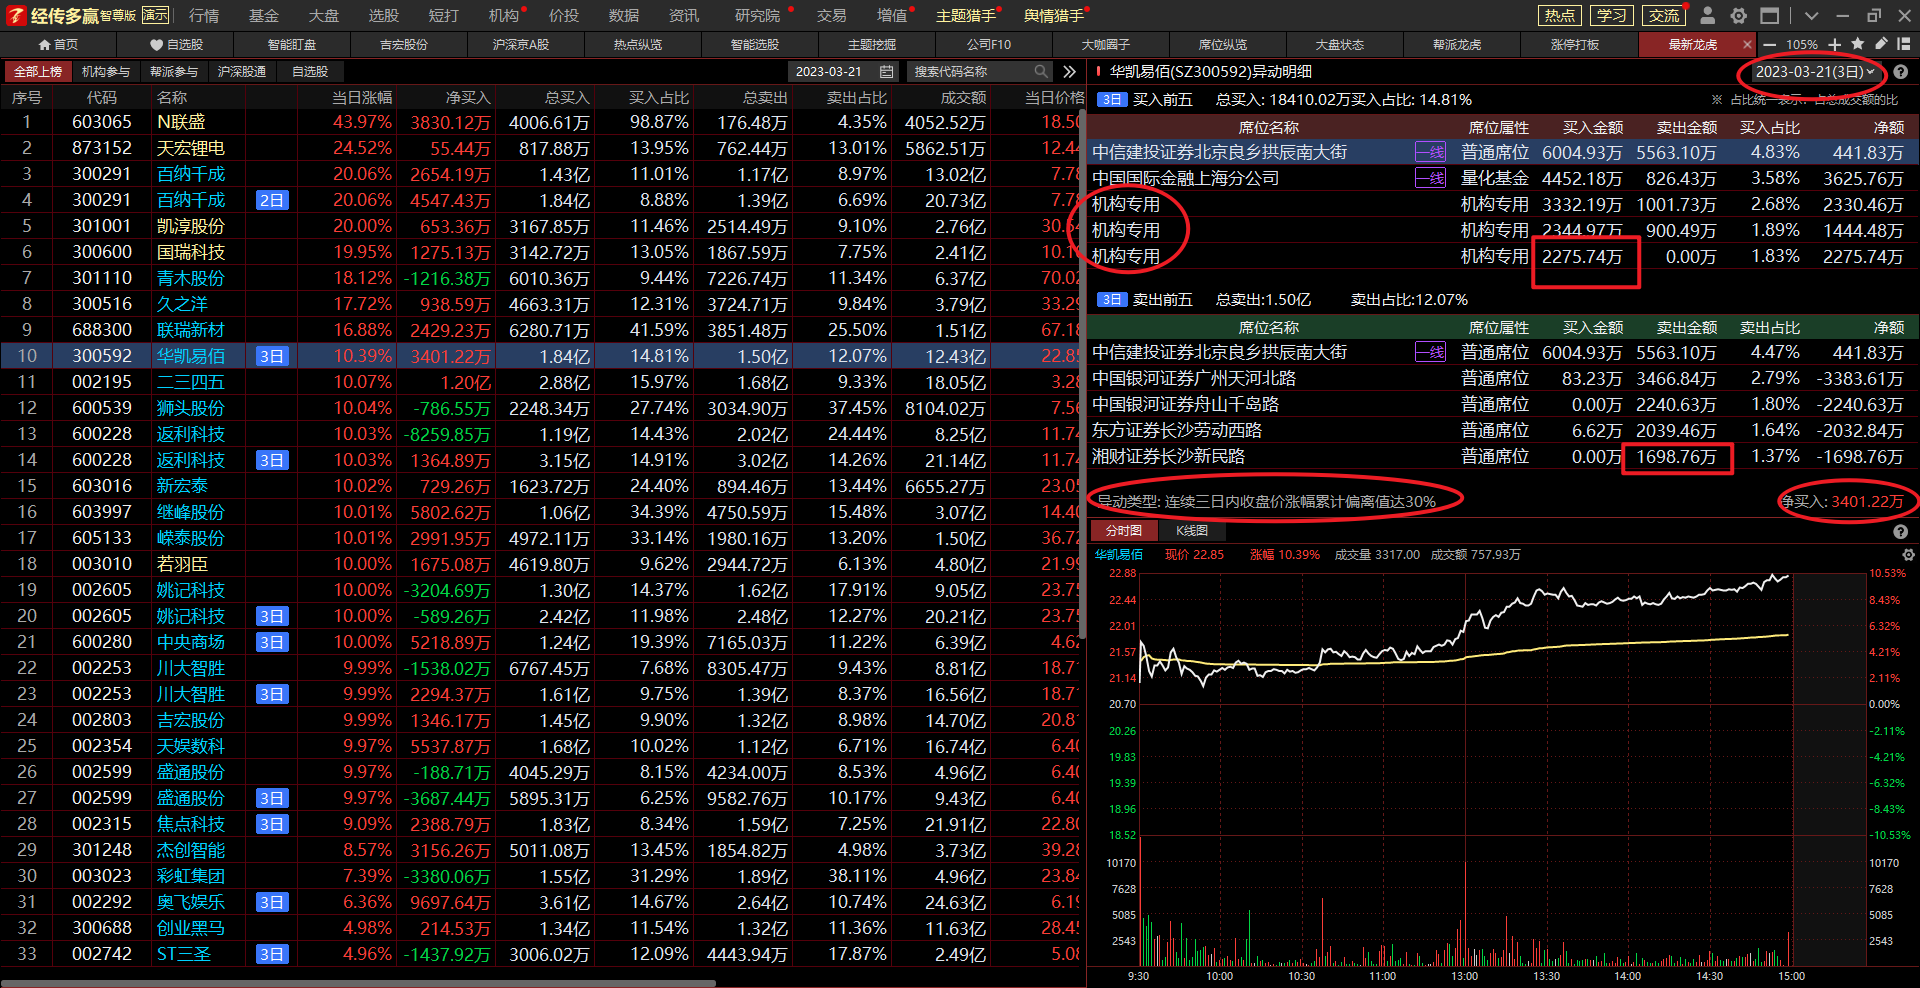Click the star favorite icon
The width and height of the screenshot is (1920, 988).
pyautogui.click(x=1858, y=44)
